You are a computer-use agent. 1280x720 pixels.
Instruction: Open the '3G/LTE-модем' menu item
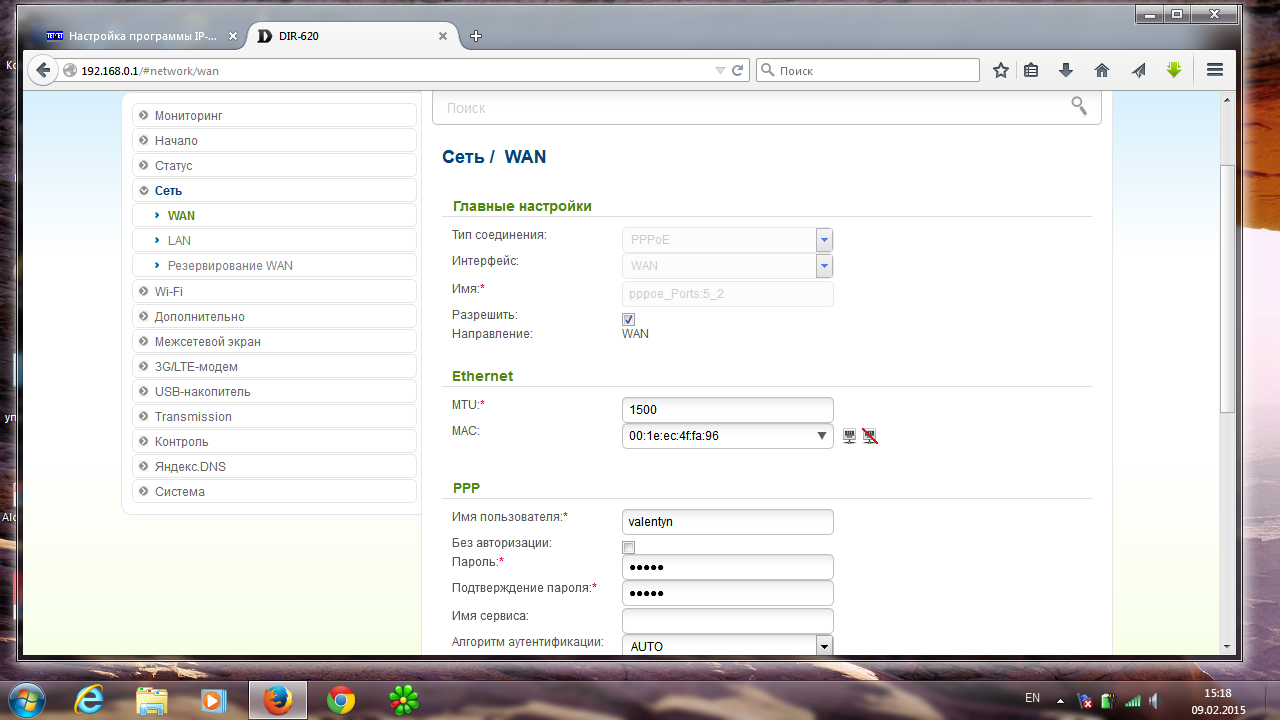[x=274, y=366]
